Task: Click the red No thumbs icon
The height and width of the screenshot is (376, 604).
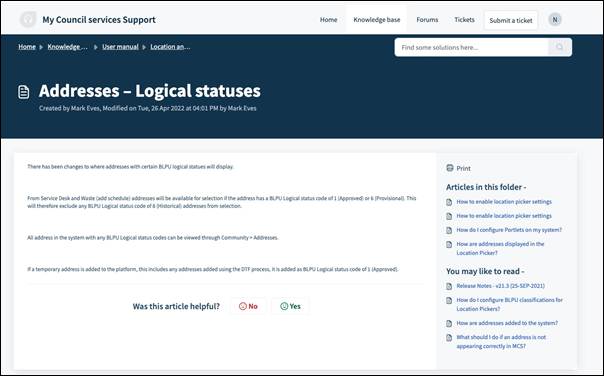Action: 243,306
